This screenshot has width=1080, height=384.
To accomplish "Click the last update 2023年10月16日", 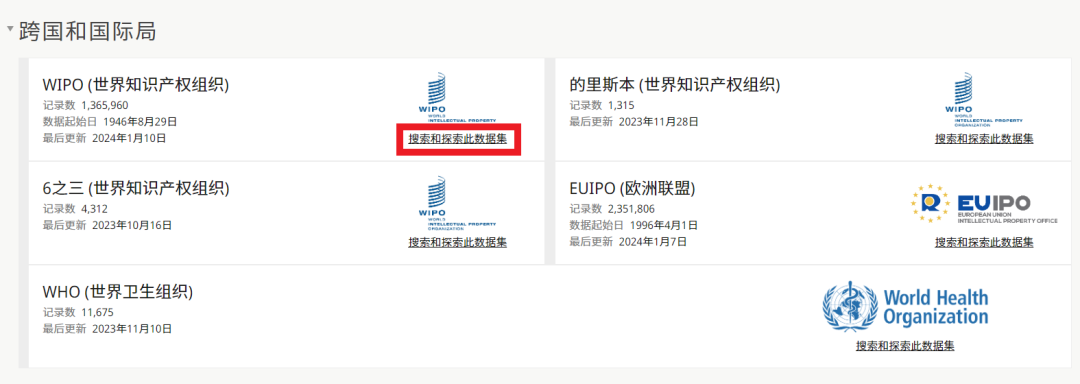I will point(132,225).
